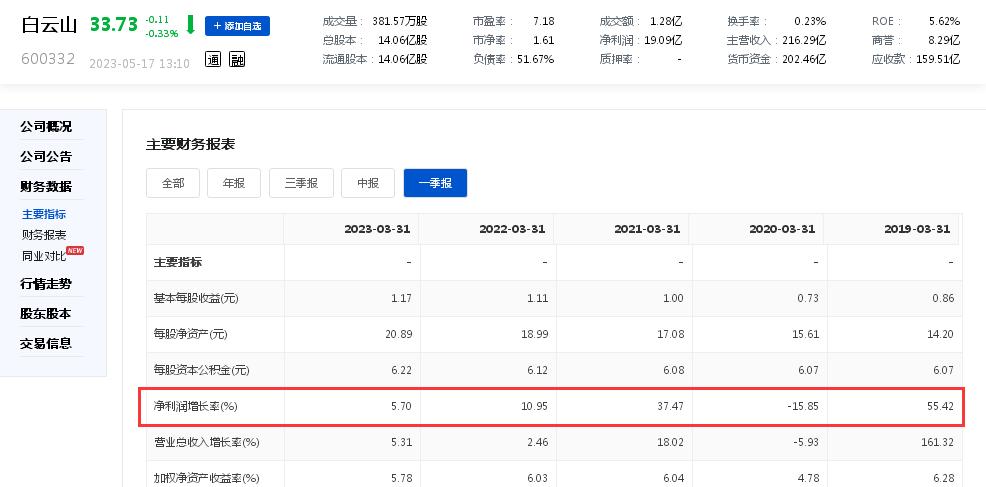Open 股东股本 in the sidebar
The image size is (986, 487).
(x=46, y=313)
